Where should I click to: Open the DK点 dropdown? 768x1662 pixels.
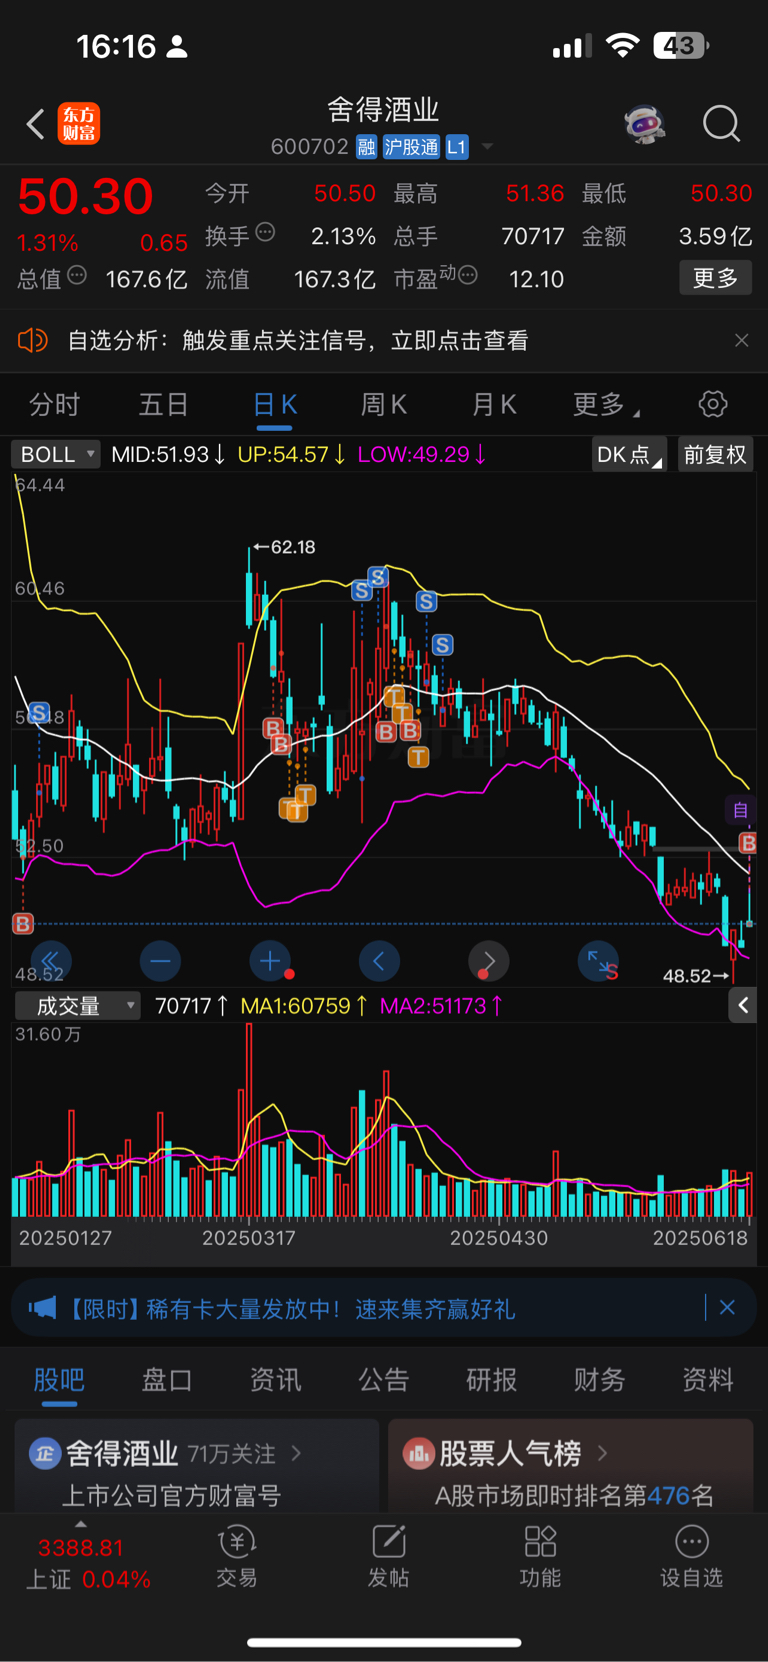(x=629, y=455)
